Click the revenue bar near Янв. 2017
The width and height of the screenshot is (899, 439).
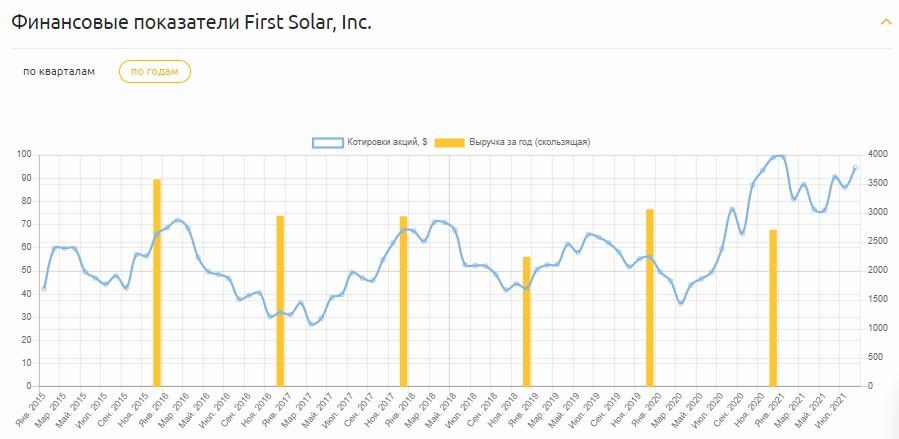280,305
